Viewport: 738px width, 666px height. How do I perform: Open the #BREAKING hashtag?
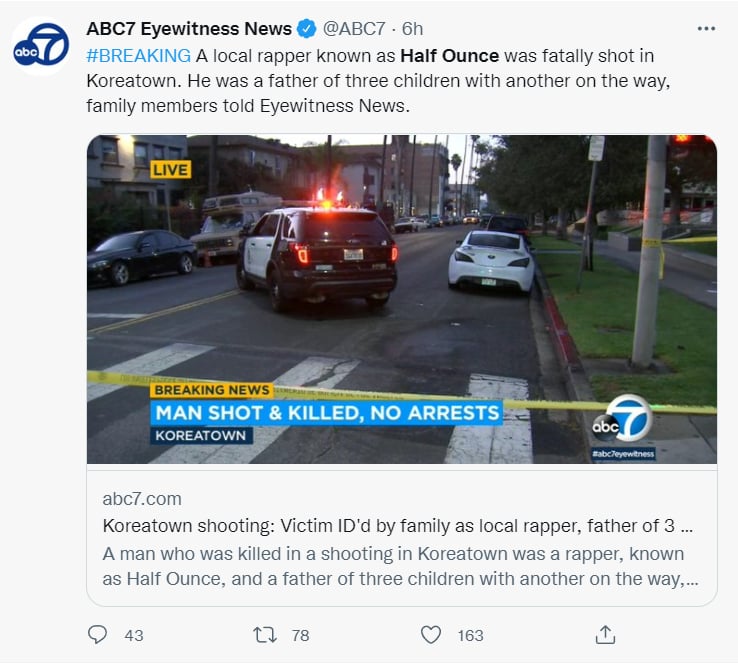click(139, 54)
